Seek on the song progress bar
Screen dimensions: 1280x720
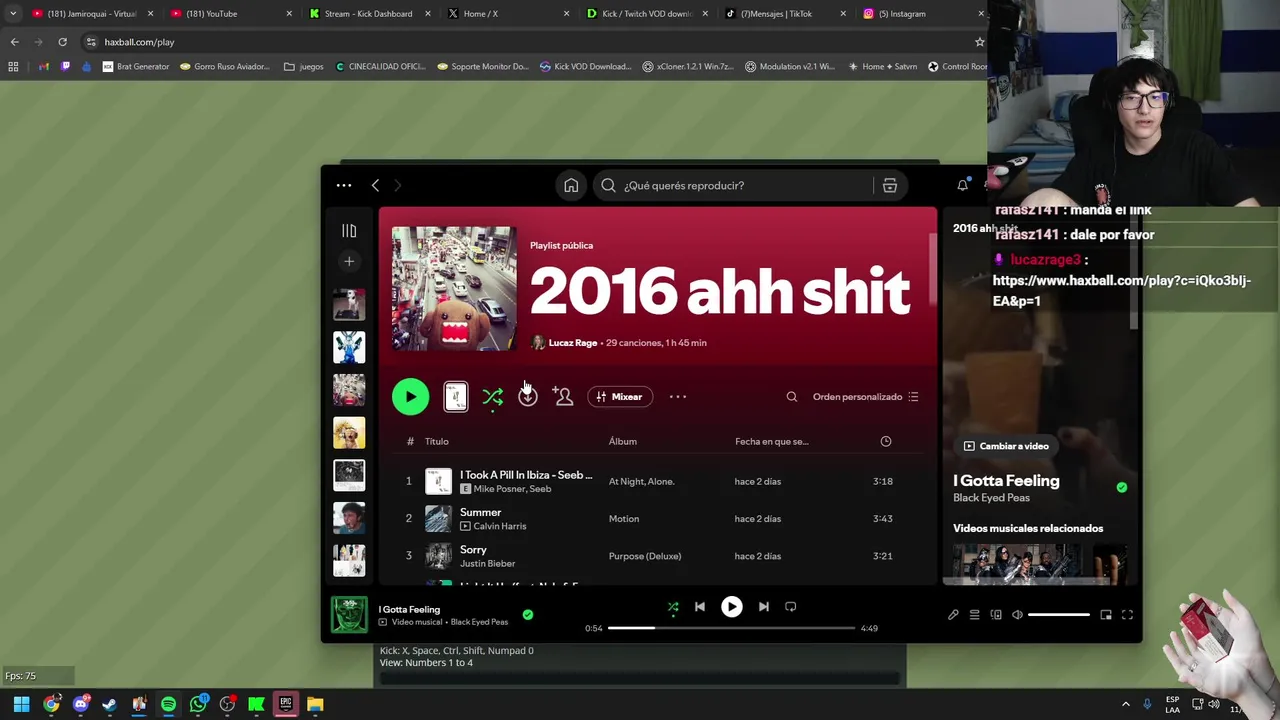(731, 628)
